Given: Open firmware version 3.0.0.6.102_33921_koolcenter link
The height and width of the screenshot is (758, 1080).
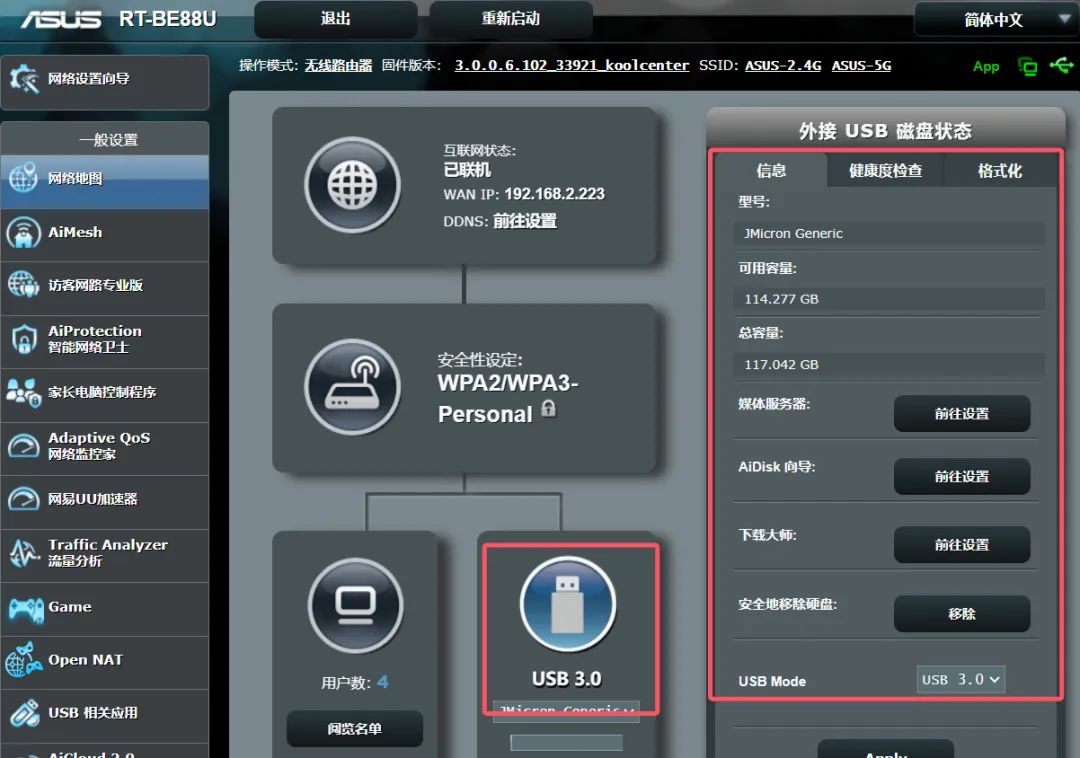Looking at the screenshot, I should [x=572, y=65].
